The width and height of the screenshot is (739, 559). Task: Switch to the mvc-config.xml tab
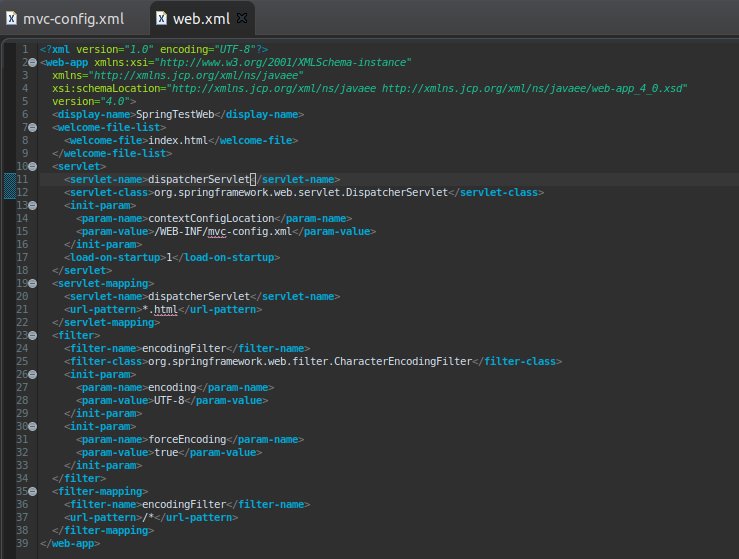(x=73, y=19)
